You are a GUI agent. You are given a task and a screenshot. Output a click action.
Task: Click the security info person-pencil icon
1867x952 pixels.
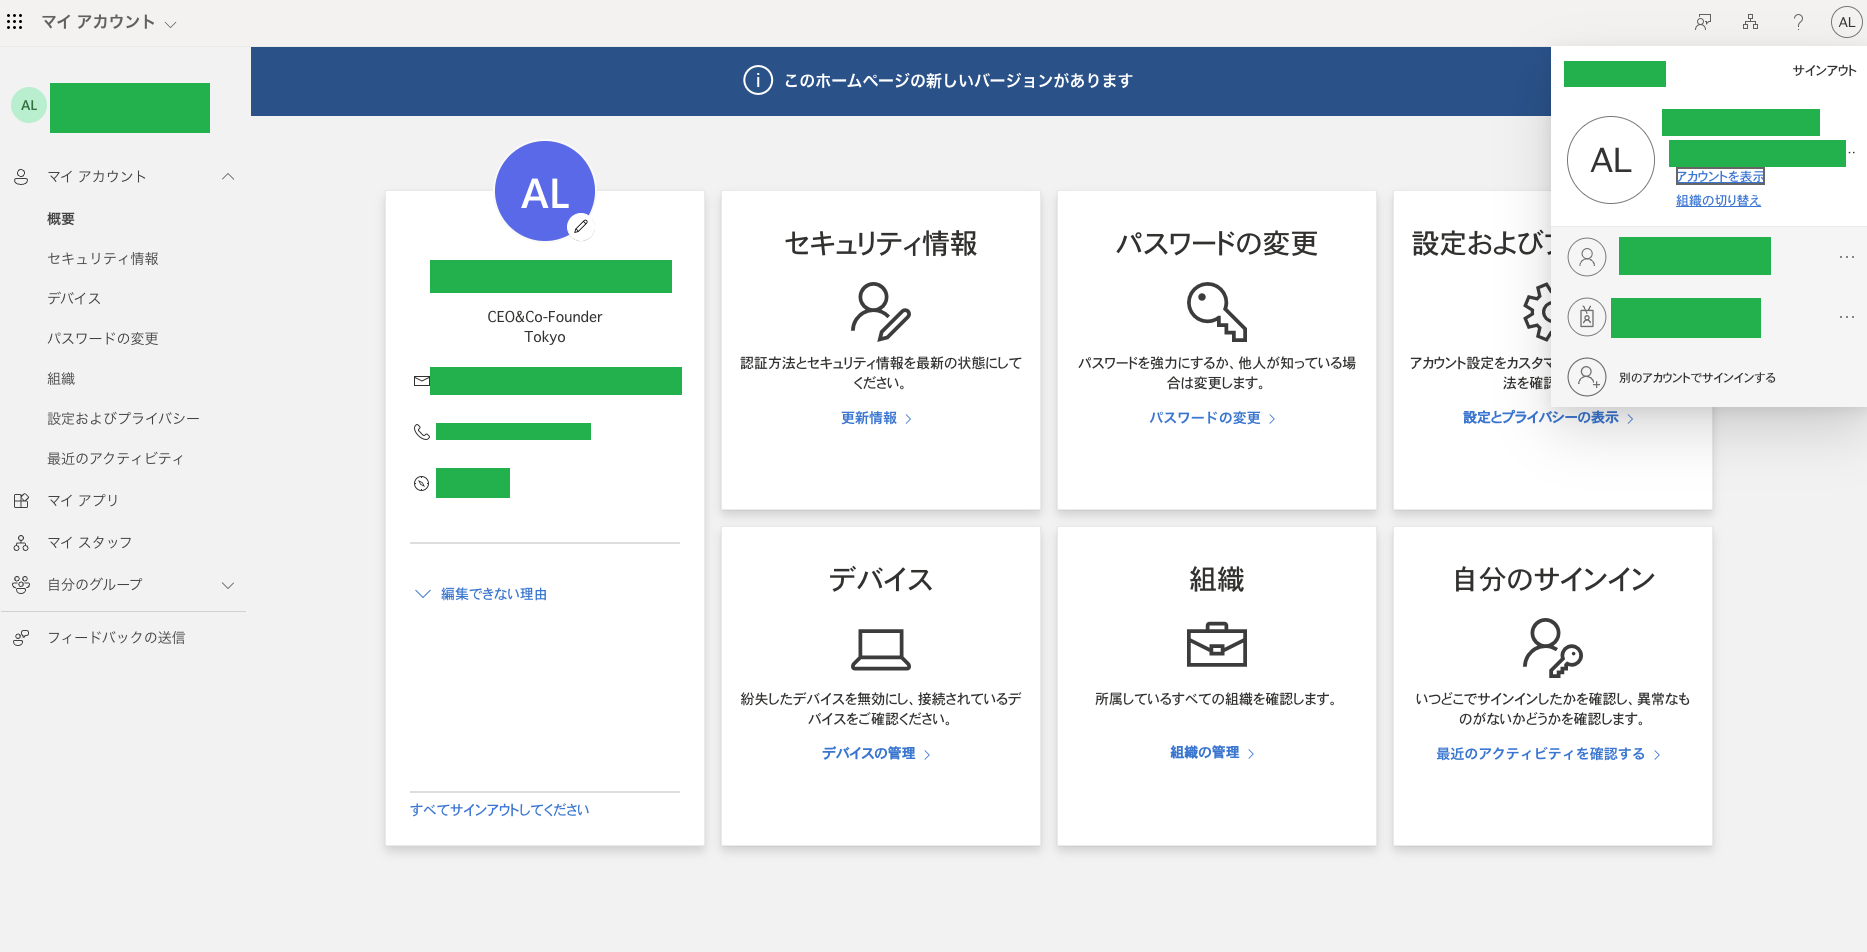point(881,311)
